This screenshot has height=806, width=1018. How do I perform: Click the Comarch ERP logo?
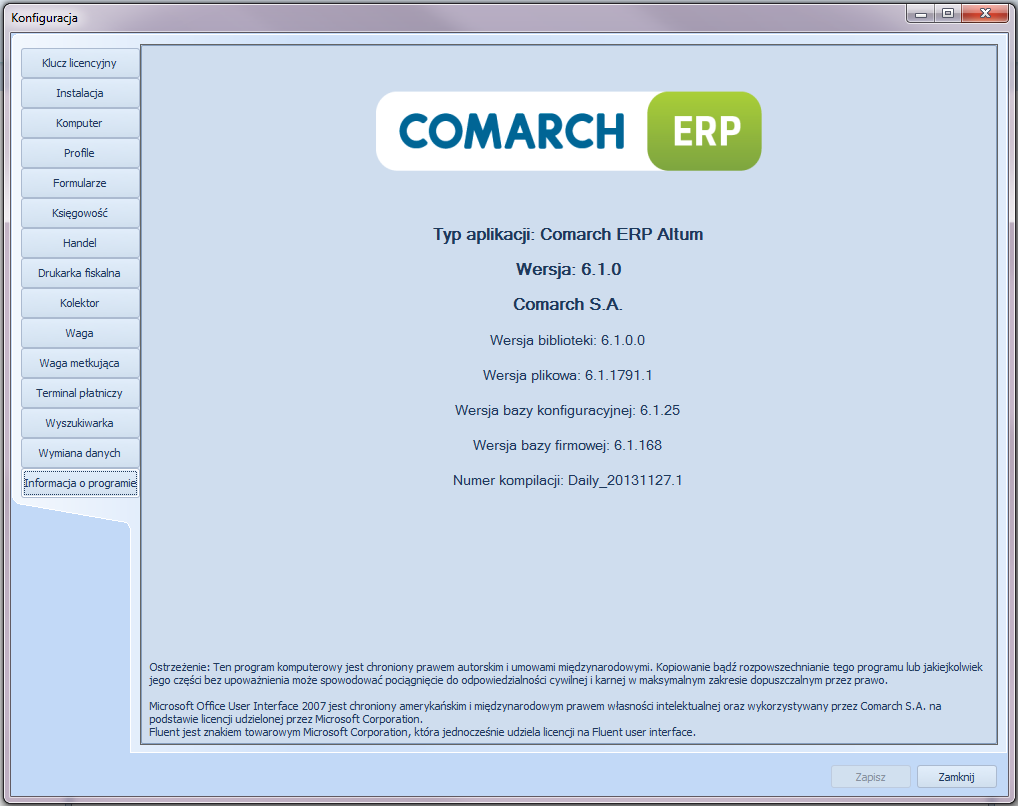click(x=569, y=131)
